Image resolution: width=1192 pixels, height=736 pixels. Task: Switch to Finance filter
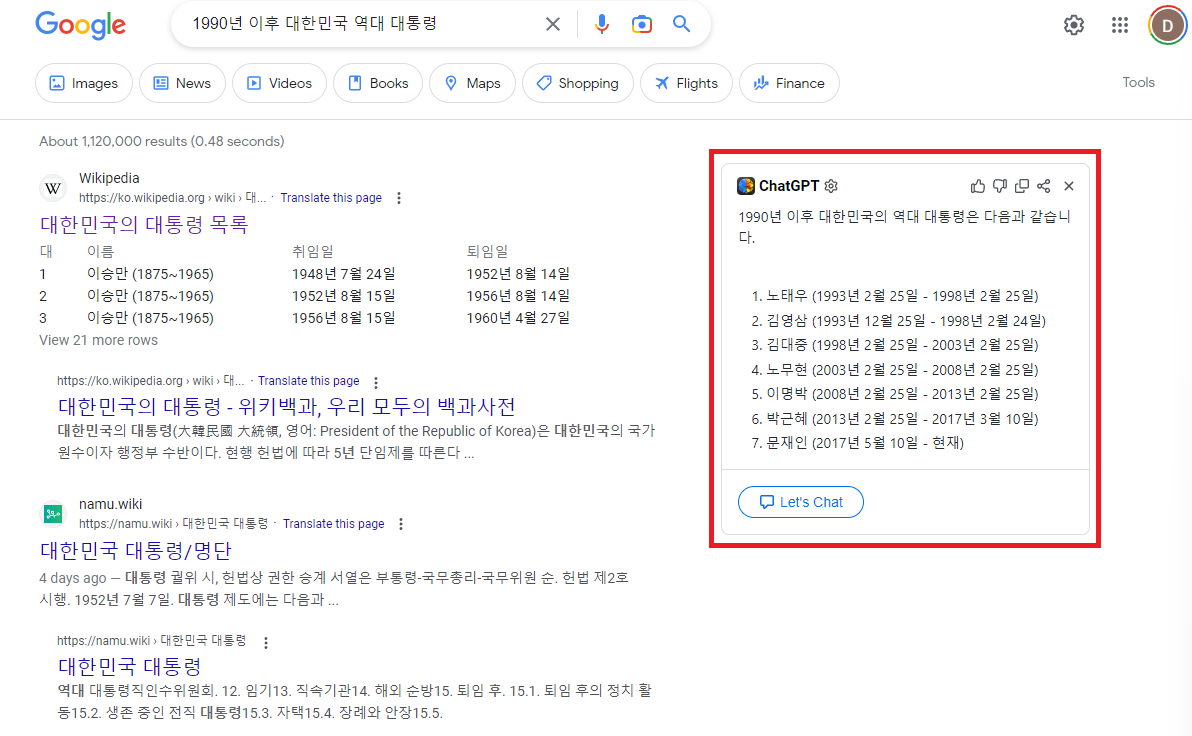tap(789, 83)
